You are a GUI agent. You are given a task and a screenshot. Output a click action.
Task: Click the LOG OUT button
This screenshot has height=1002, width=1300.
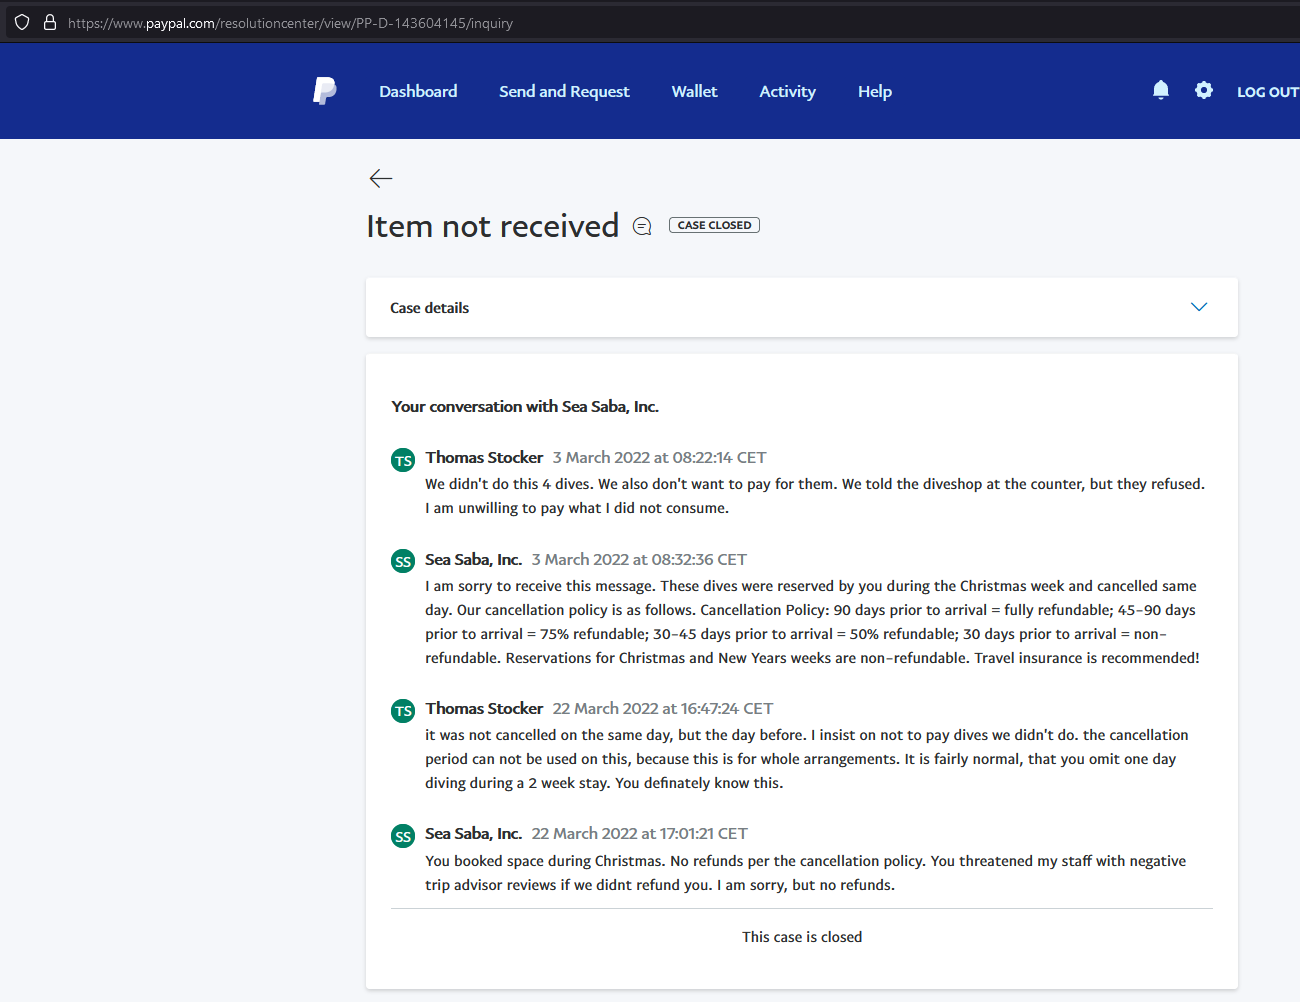pyautogui.click(x=1266, y=92)
